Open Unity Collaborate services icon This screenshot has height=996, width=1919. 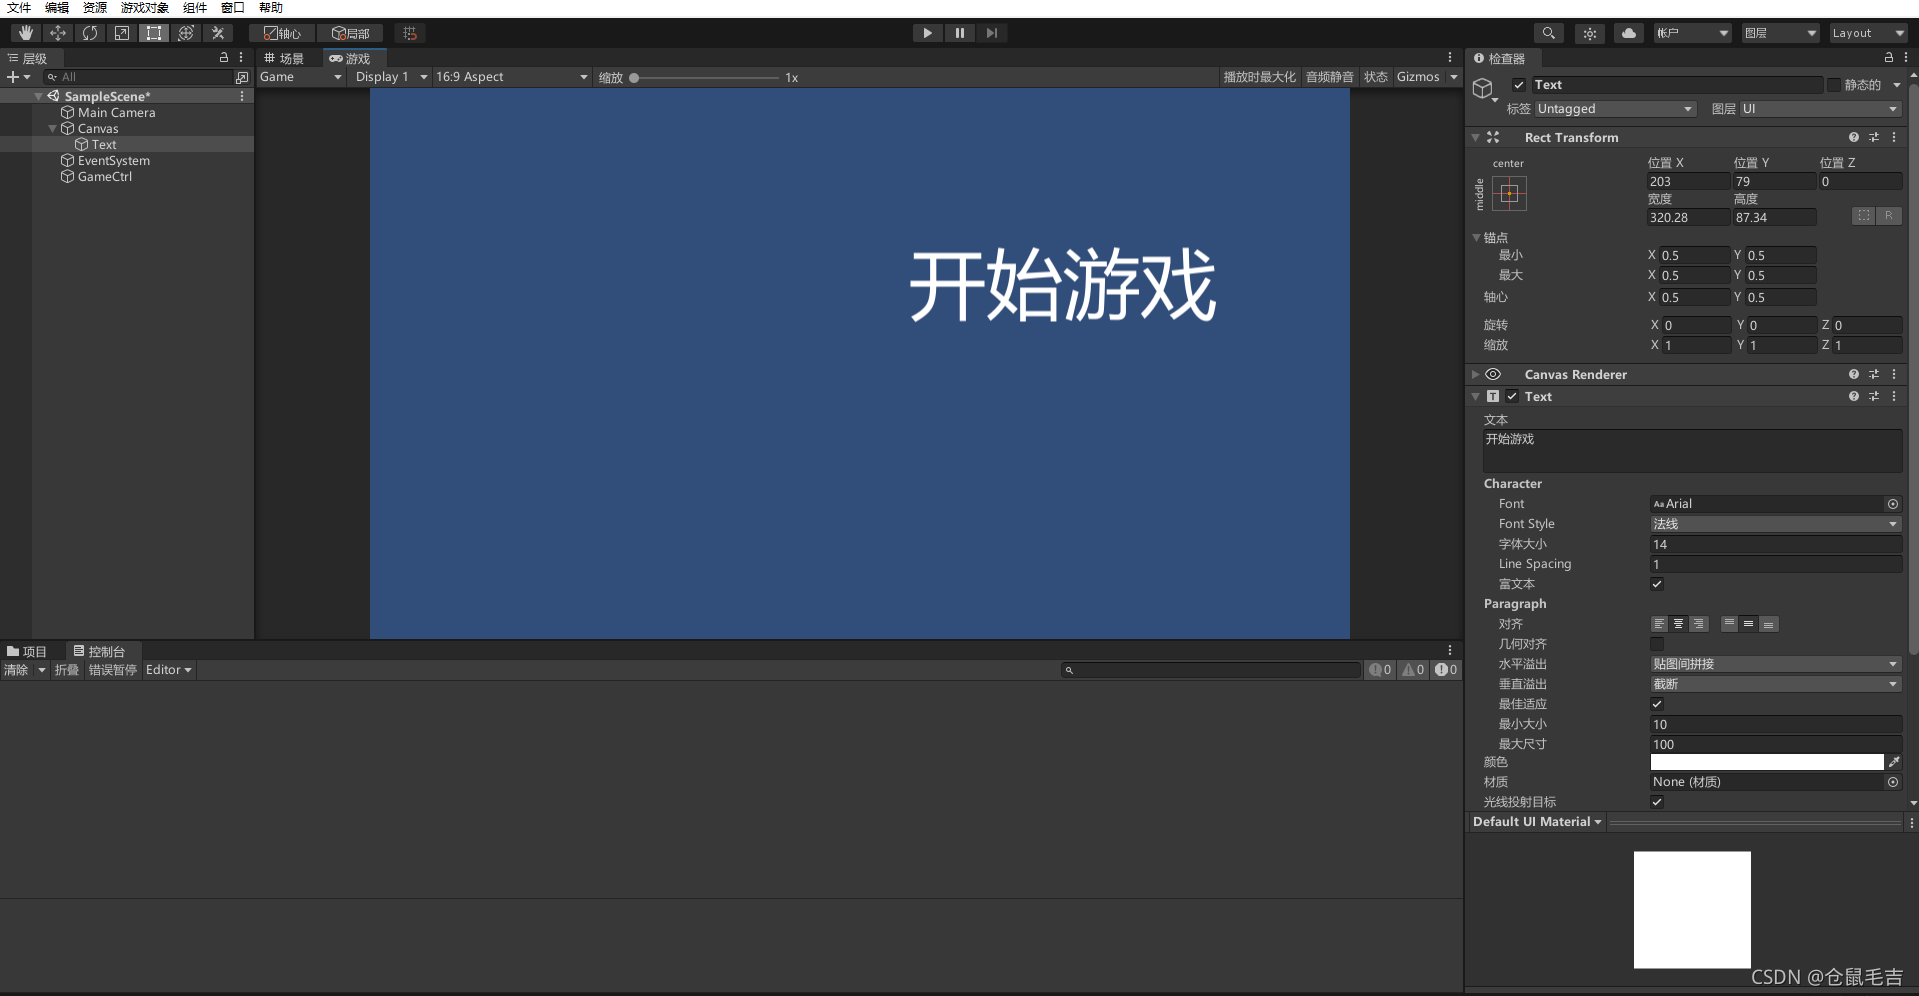1590,33
